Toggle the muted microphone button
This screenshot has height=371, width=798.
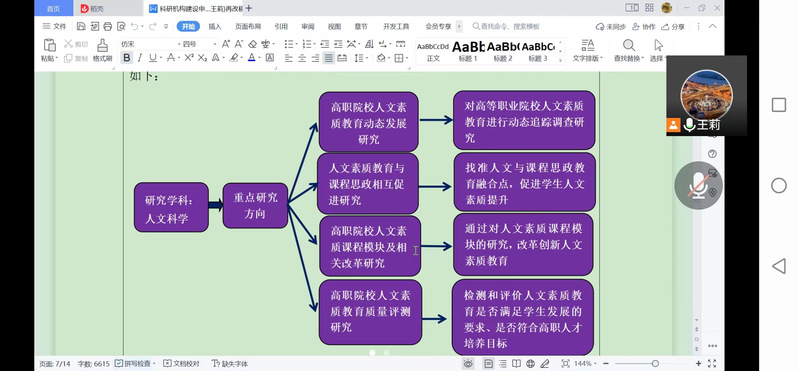coord(699,185)
